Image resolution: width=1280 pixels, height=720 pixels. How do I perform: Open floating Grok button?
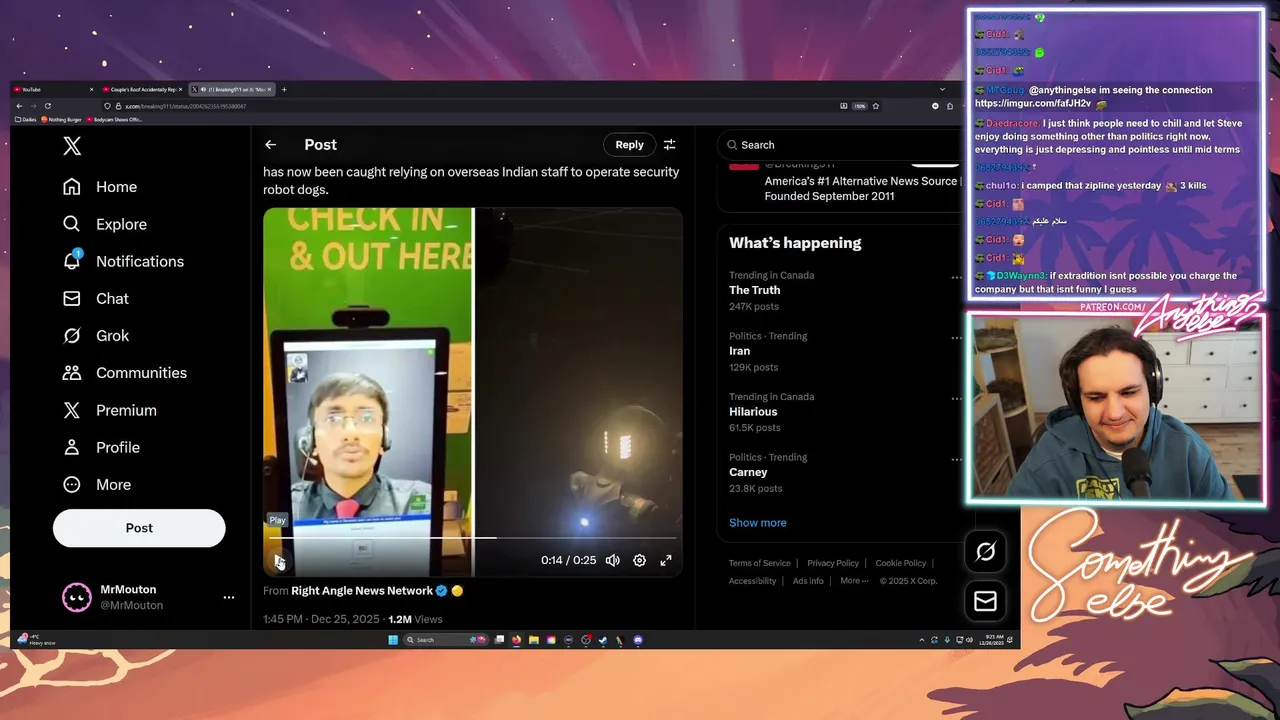pyautogui.click(x=985, y=551)
